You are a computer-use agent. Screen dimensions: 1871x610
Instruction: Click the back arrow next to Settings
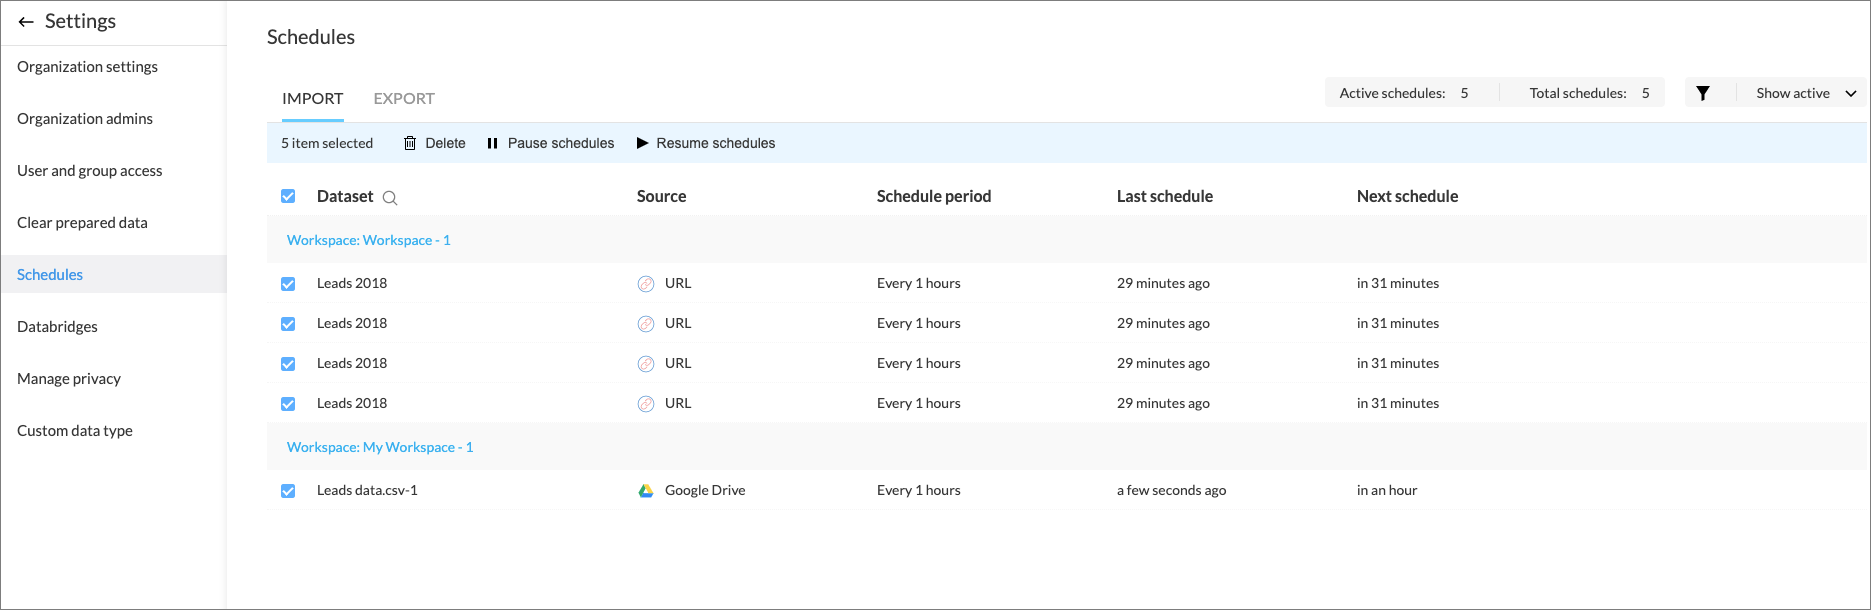[x=26, y=22]
